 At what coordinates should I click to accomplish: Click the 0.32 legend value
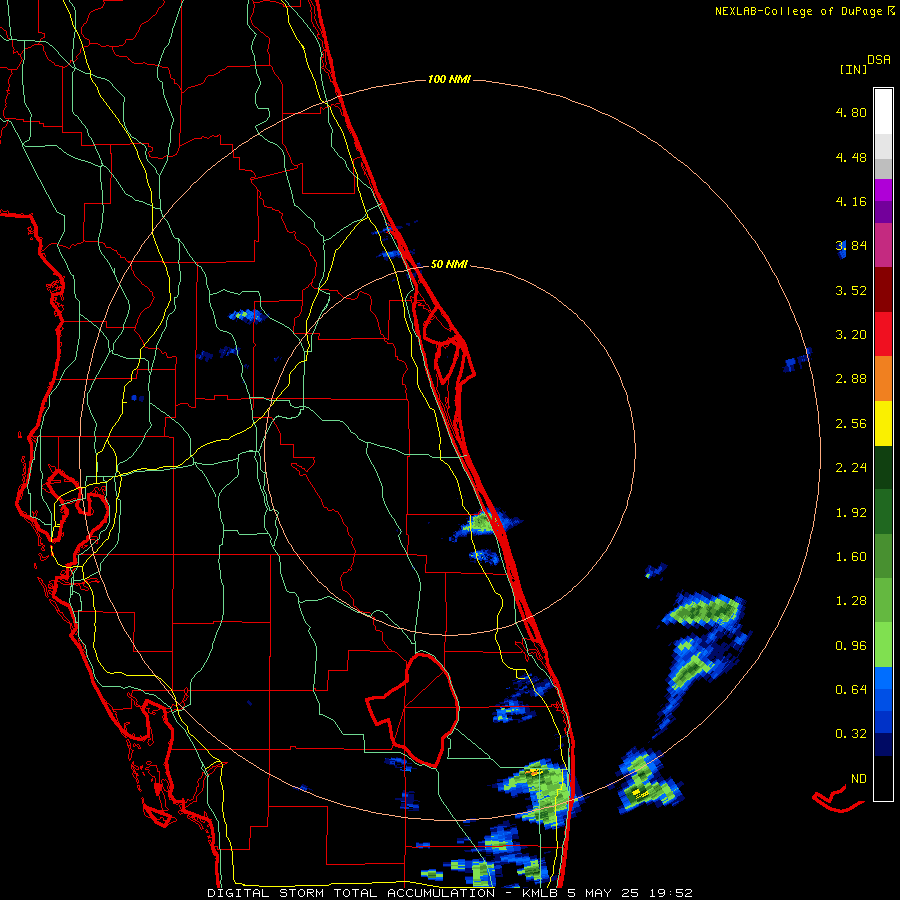[851, 734]
